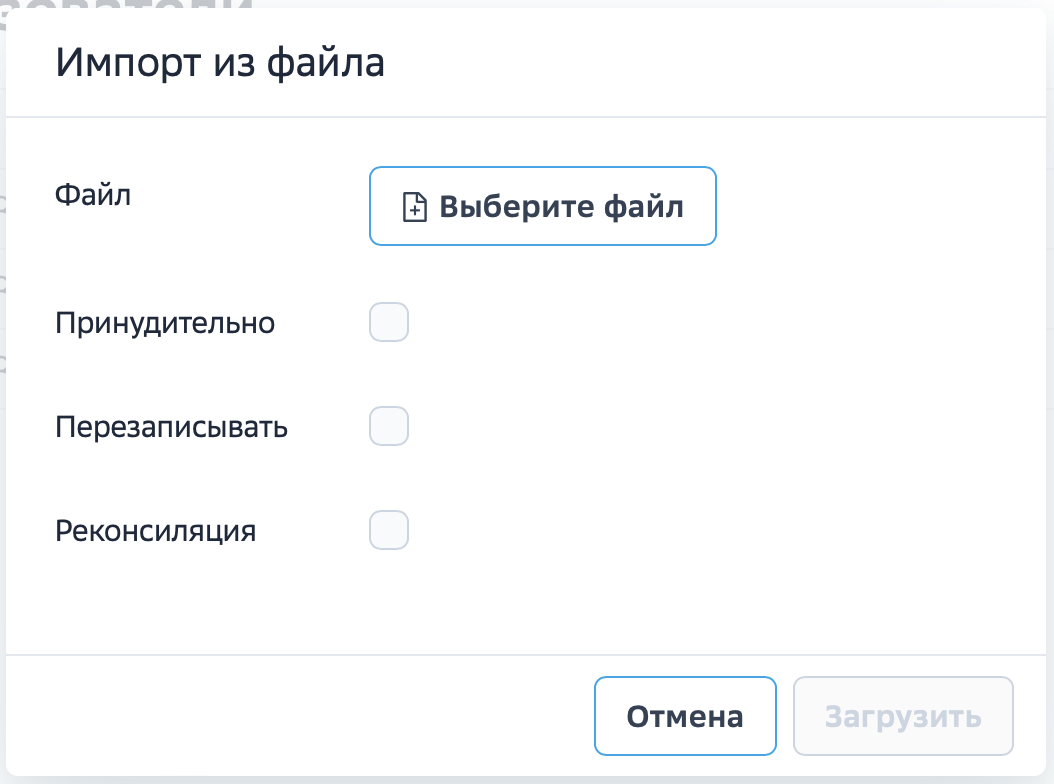The image size is (1054, 784).
Task: Click the "Перезаписывать" option label
Action: (x=172, y=427)
